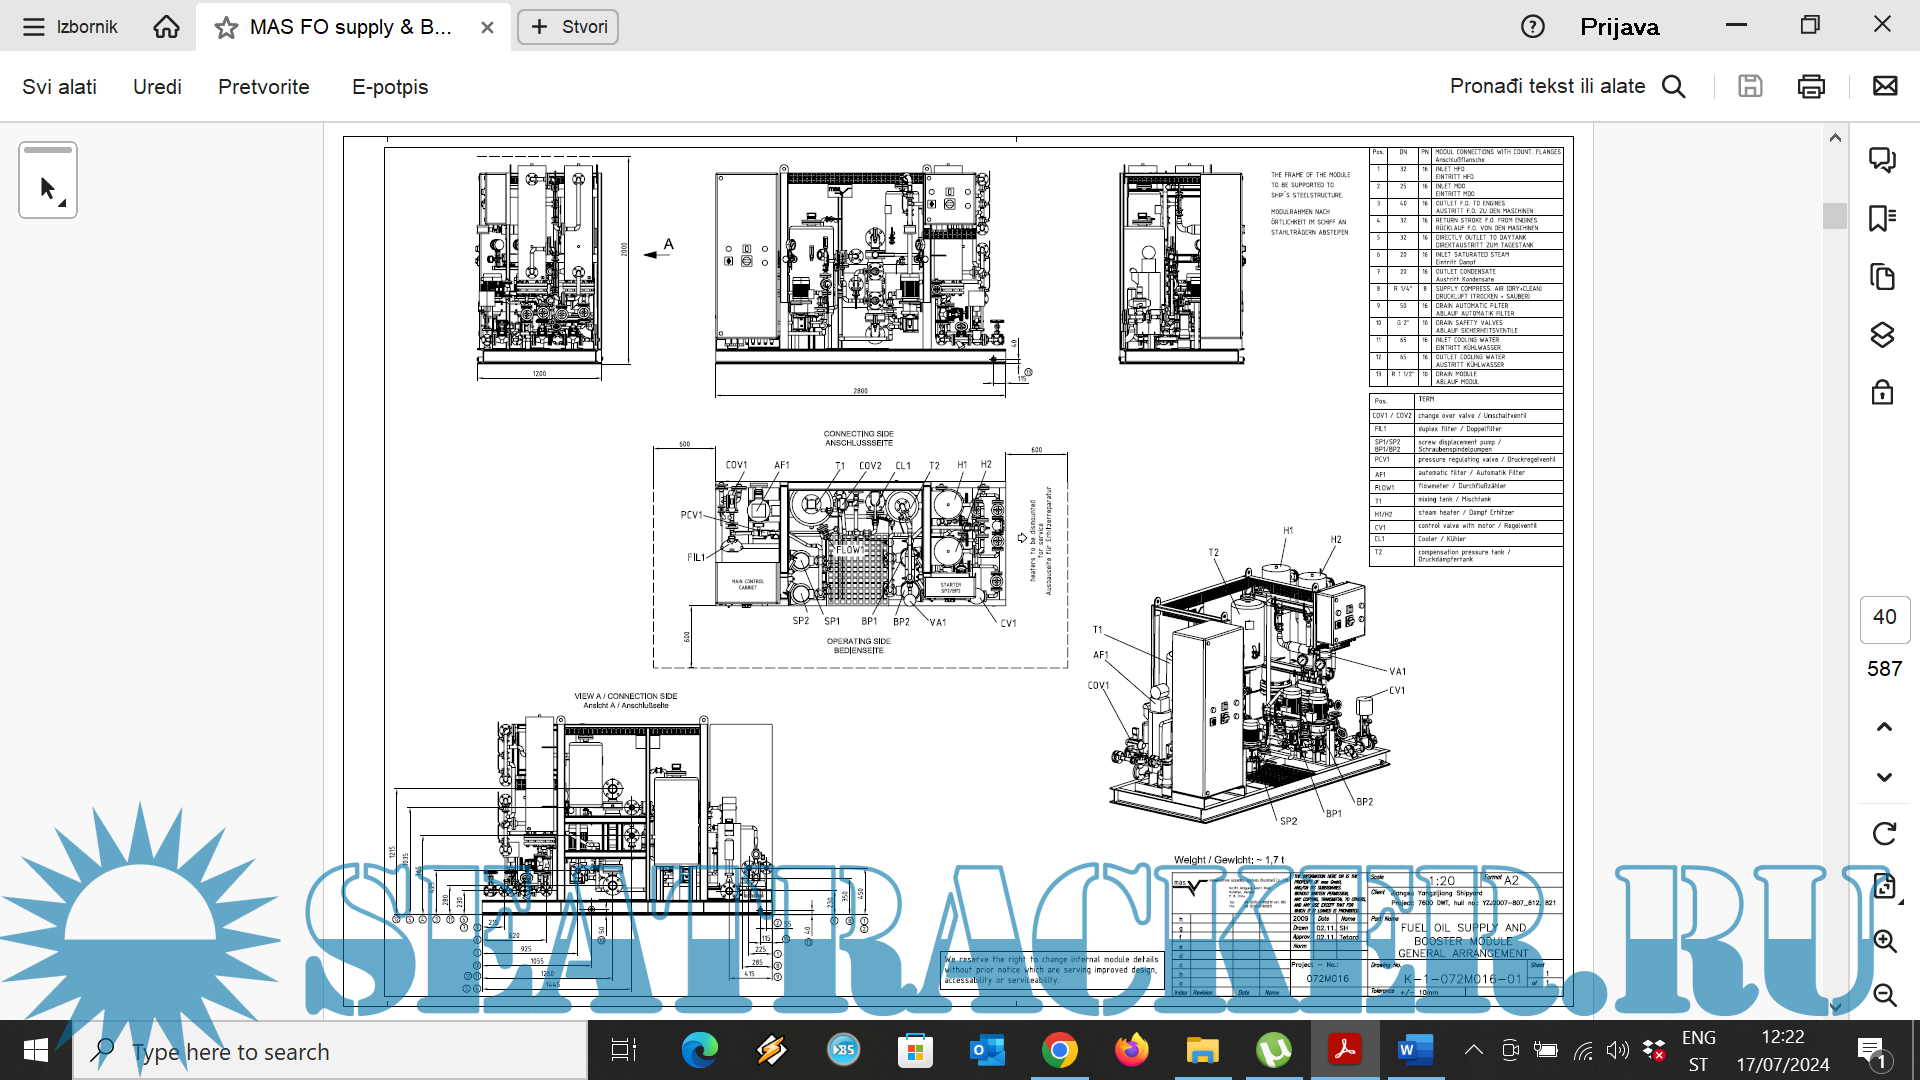Click the Prijava sign-in link
The height and width of the screenshot is (1080, 1920).
[1619, 27]
